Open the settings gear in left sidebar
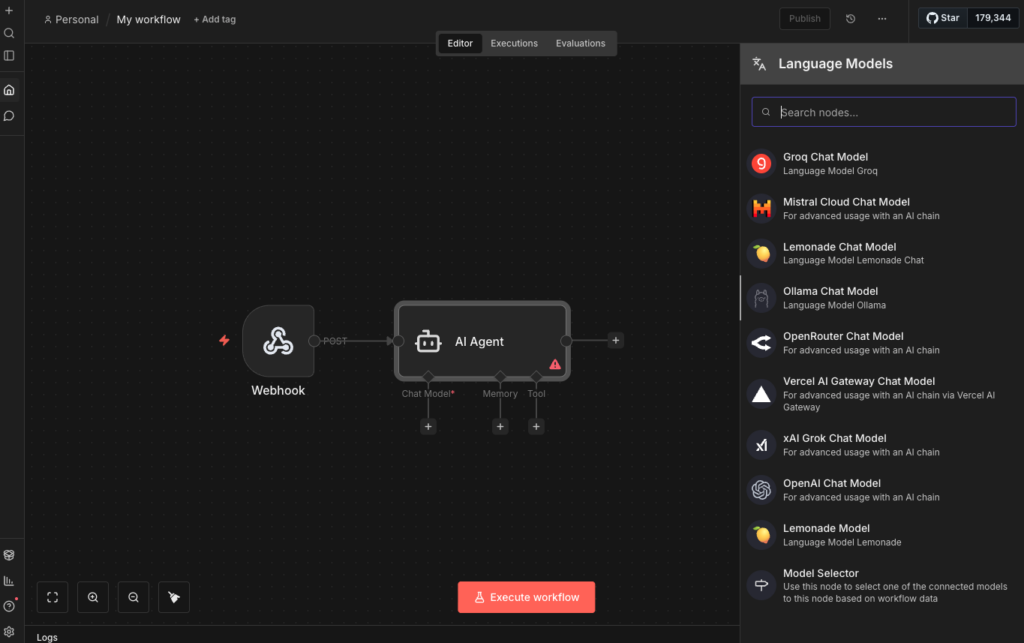 tap(9, 631)
